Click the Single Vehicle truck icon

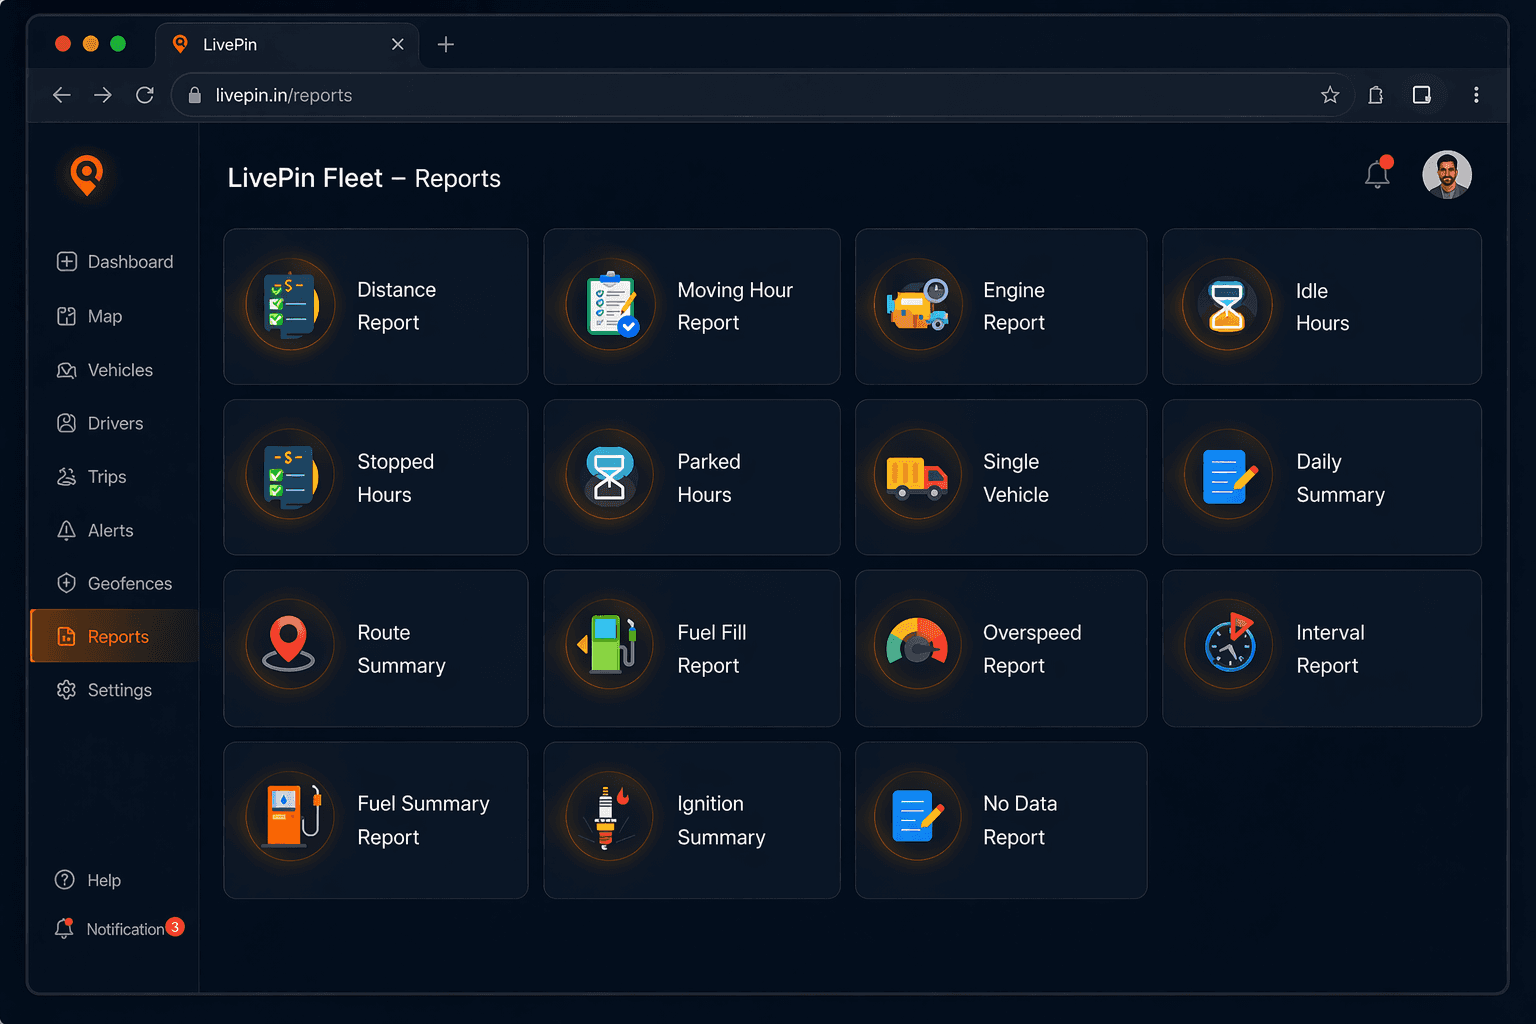point(917,477)
